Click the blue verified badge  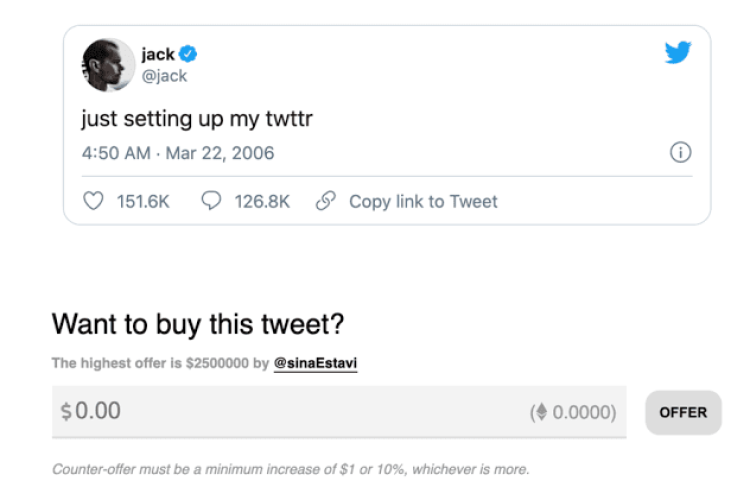(x=188, y=55)
